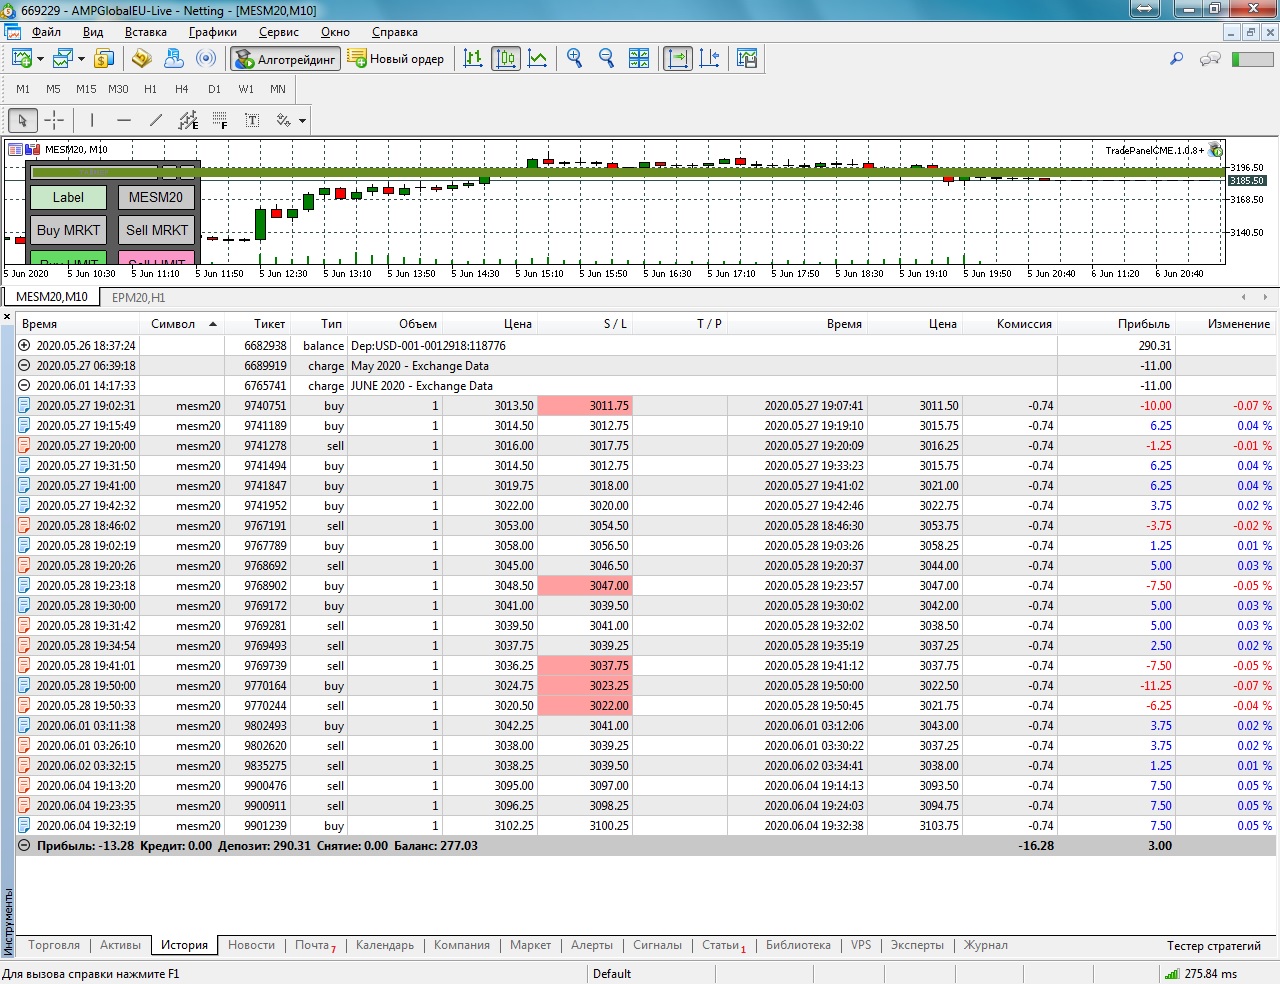Viewport: 1280px width, 984px height.
Task: Pick the vertical line drawing tool
Action: point(92,121)
